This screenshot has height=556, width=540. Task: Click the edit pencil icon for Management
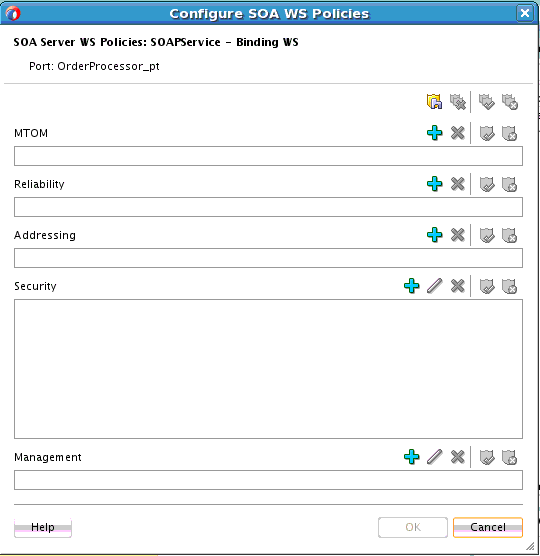click(x=434, y=457)
